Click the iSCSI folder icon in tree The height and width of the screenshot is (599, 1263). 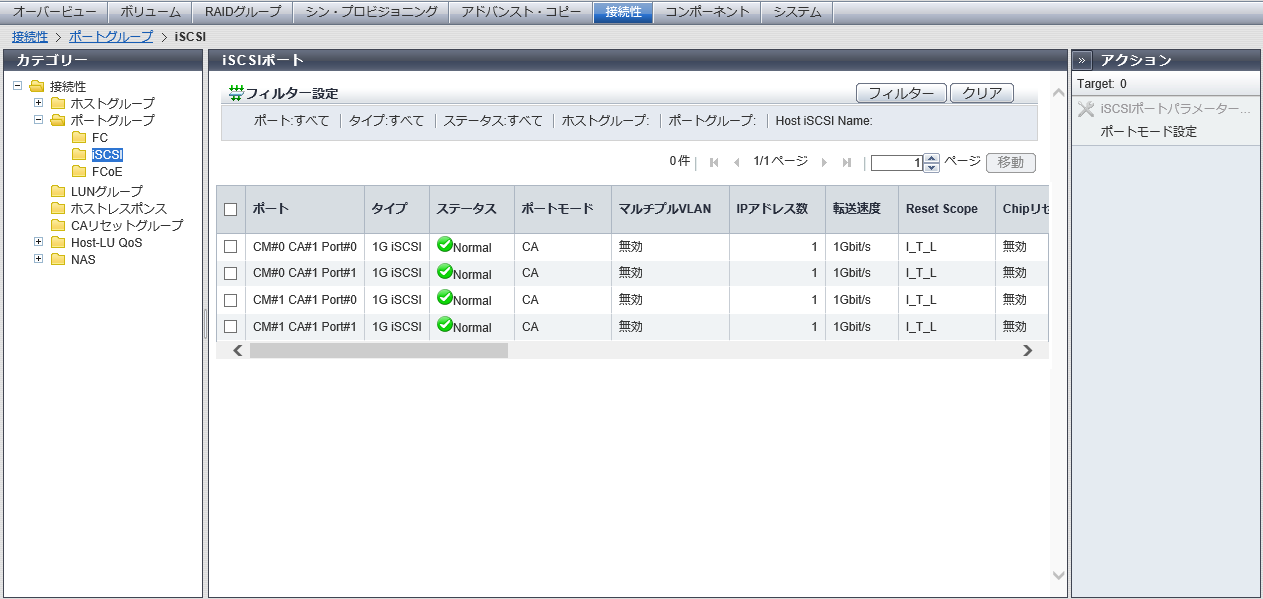click(79, 155)
